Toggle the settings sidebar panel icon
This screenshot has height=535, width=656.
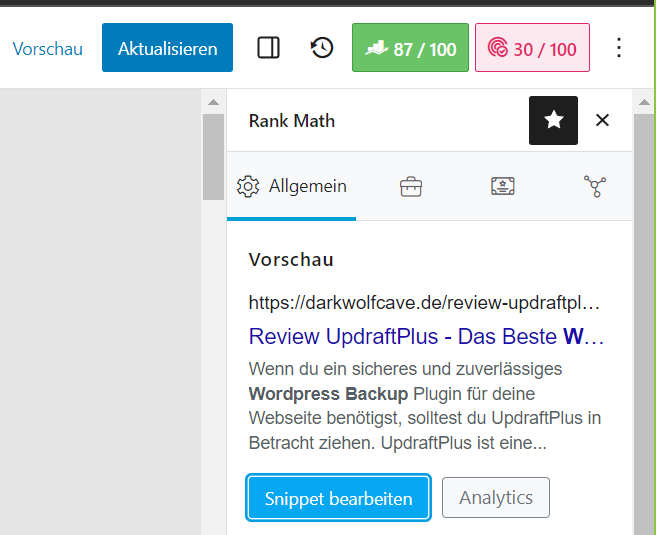tap(268, 48)
